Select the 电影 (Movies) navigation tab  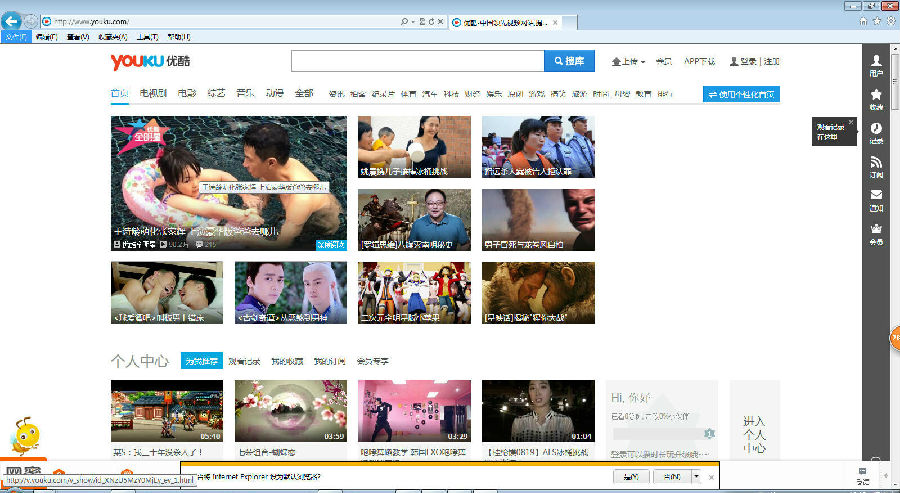[x=187, y=94]
